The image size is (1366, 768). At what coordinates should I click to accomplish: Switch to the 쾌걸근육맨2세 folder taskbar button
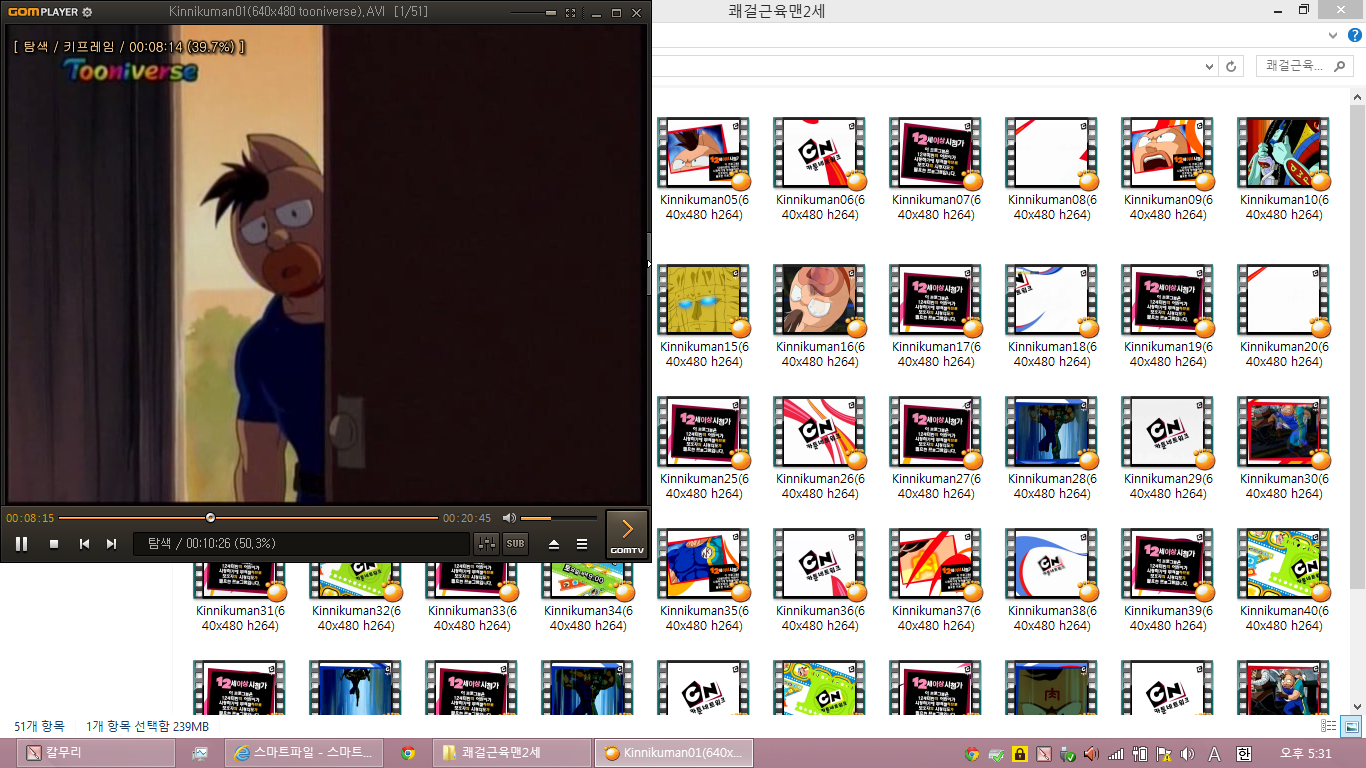513,753
